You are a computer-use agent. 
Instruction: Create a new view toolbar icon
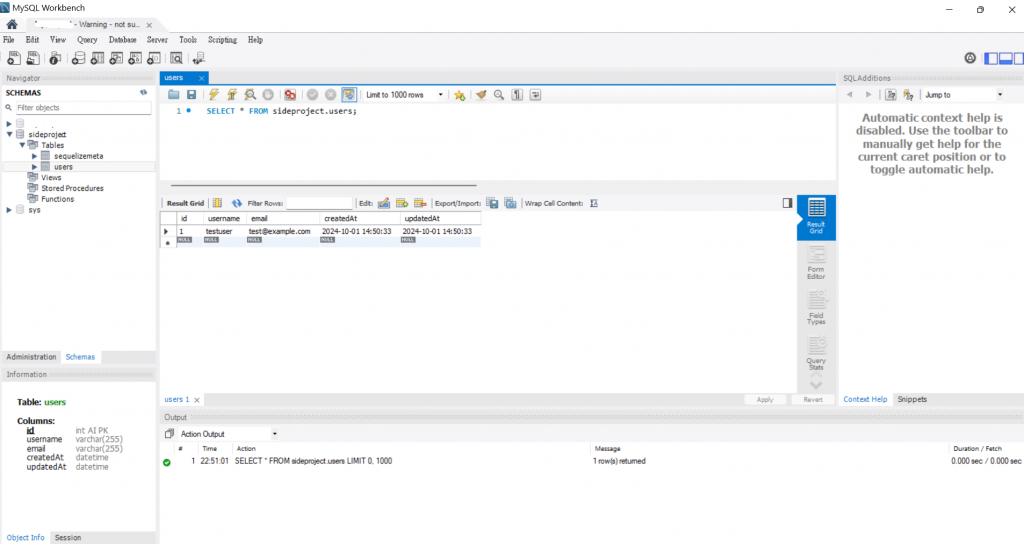coord(116,59)
